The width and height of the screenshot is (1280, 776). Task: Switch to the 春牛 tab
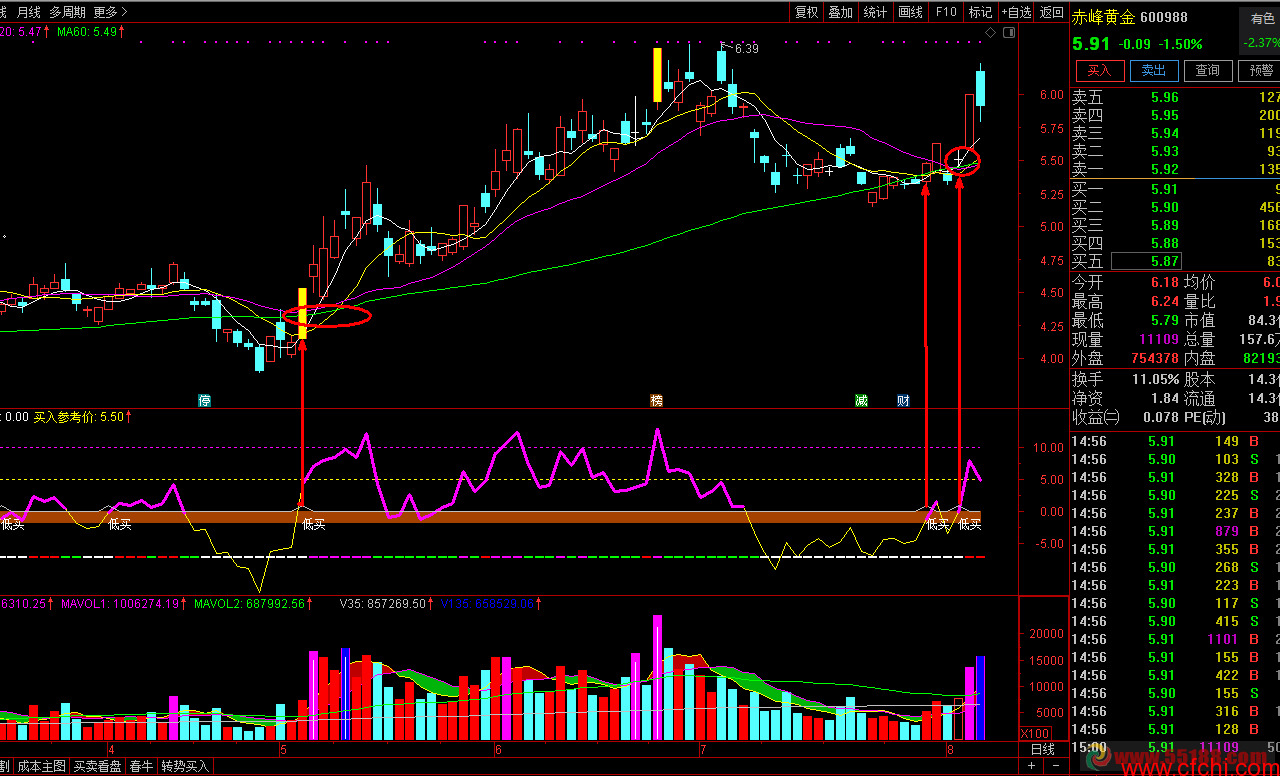(x=142, y=766)
